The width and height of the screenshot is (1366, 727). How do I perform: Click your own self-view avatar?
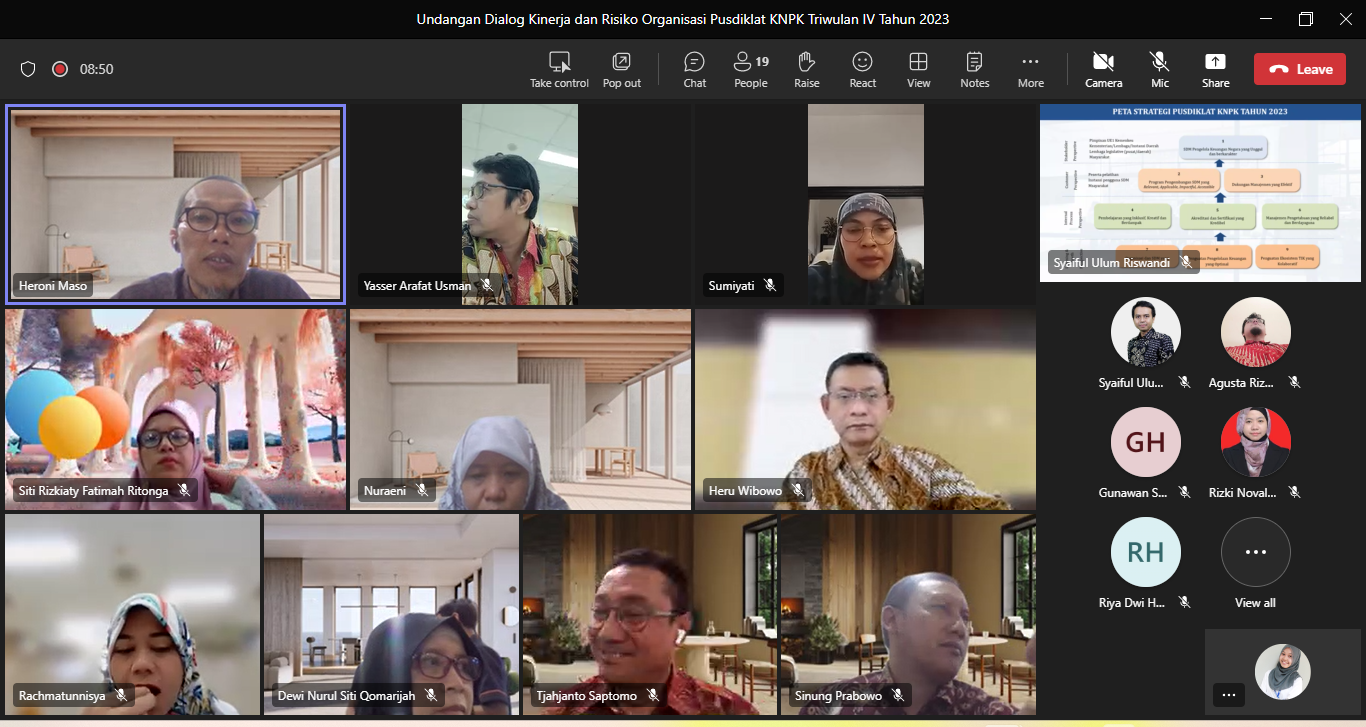(1283, 671)
